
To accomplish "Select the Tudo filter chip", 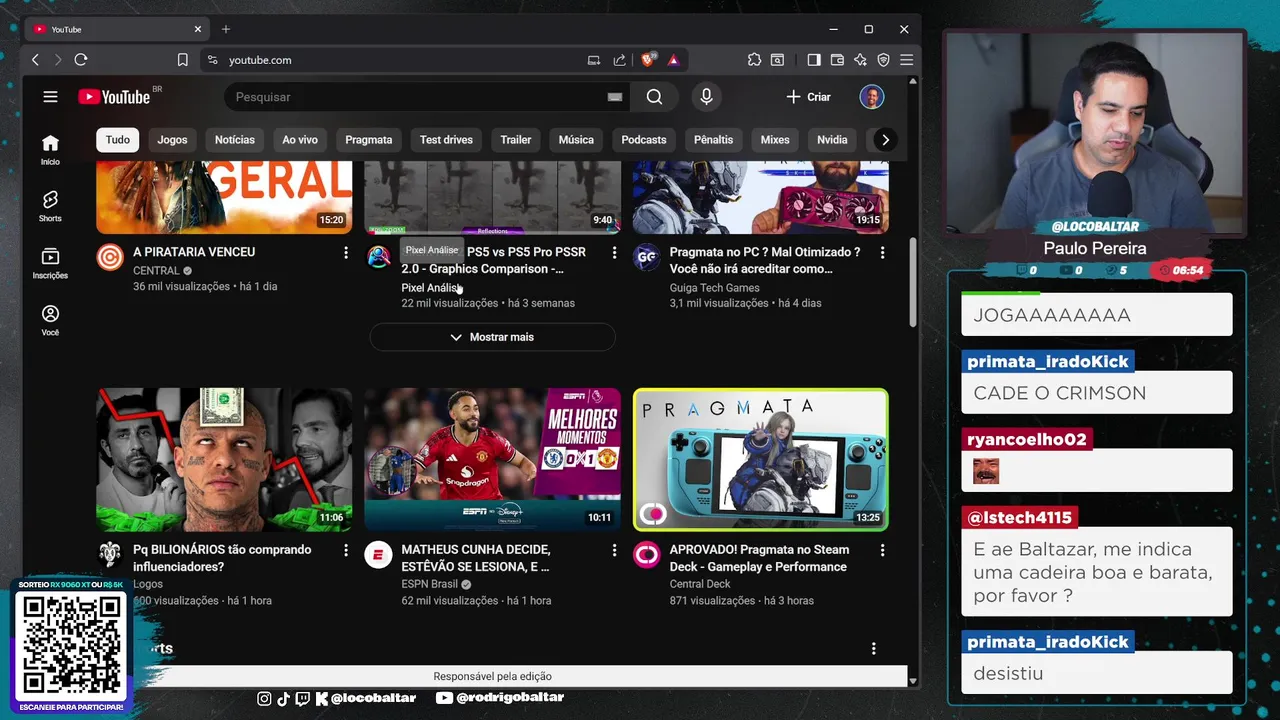I will (118, 140).
